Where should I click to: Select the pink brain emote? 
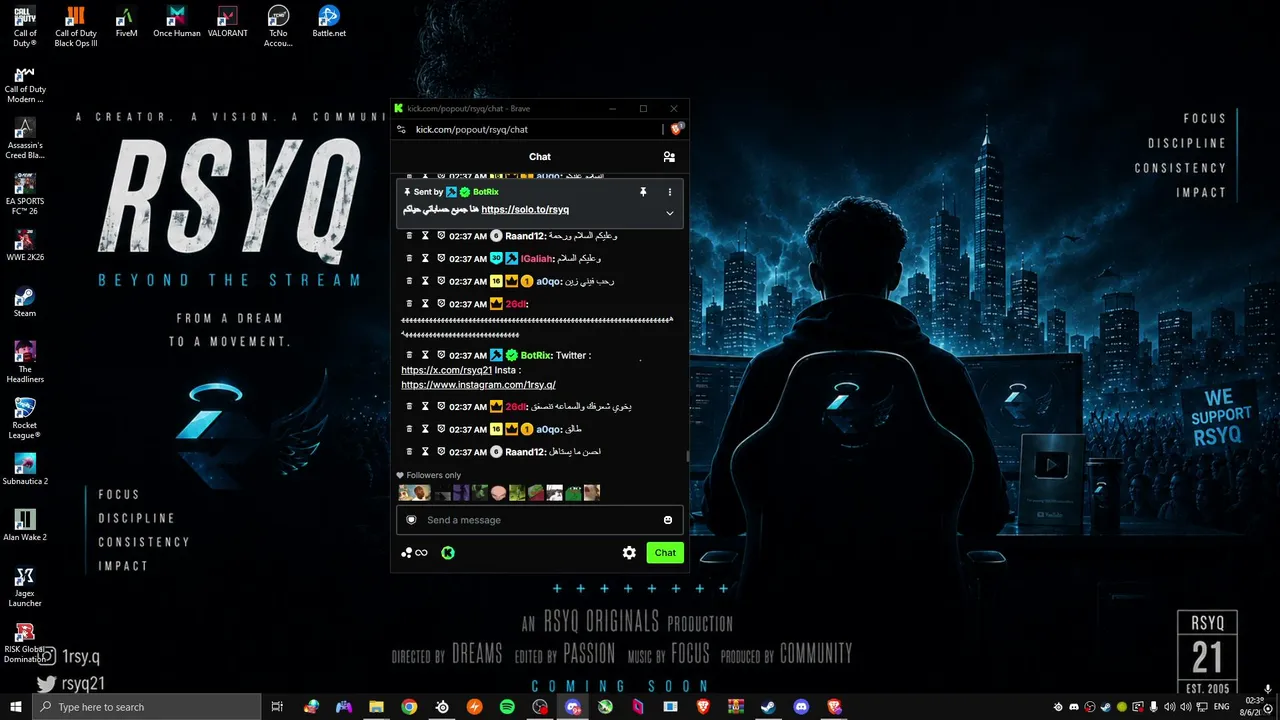pyautogui.click(x=498, y=492)
